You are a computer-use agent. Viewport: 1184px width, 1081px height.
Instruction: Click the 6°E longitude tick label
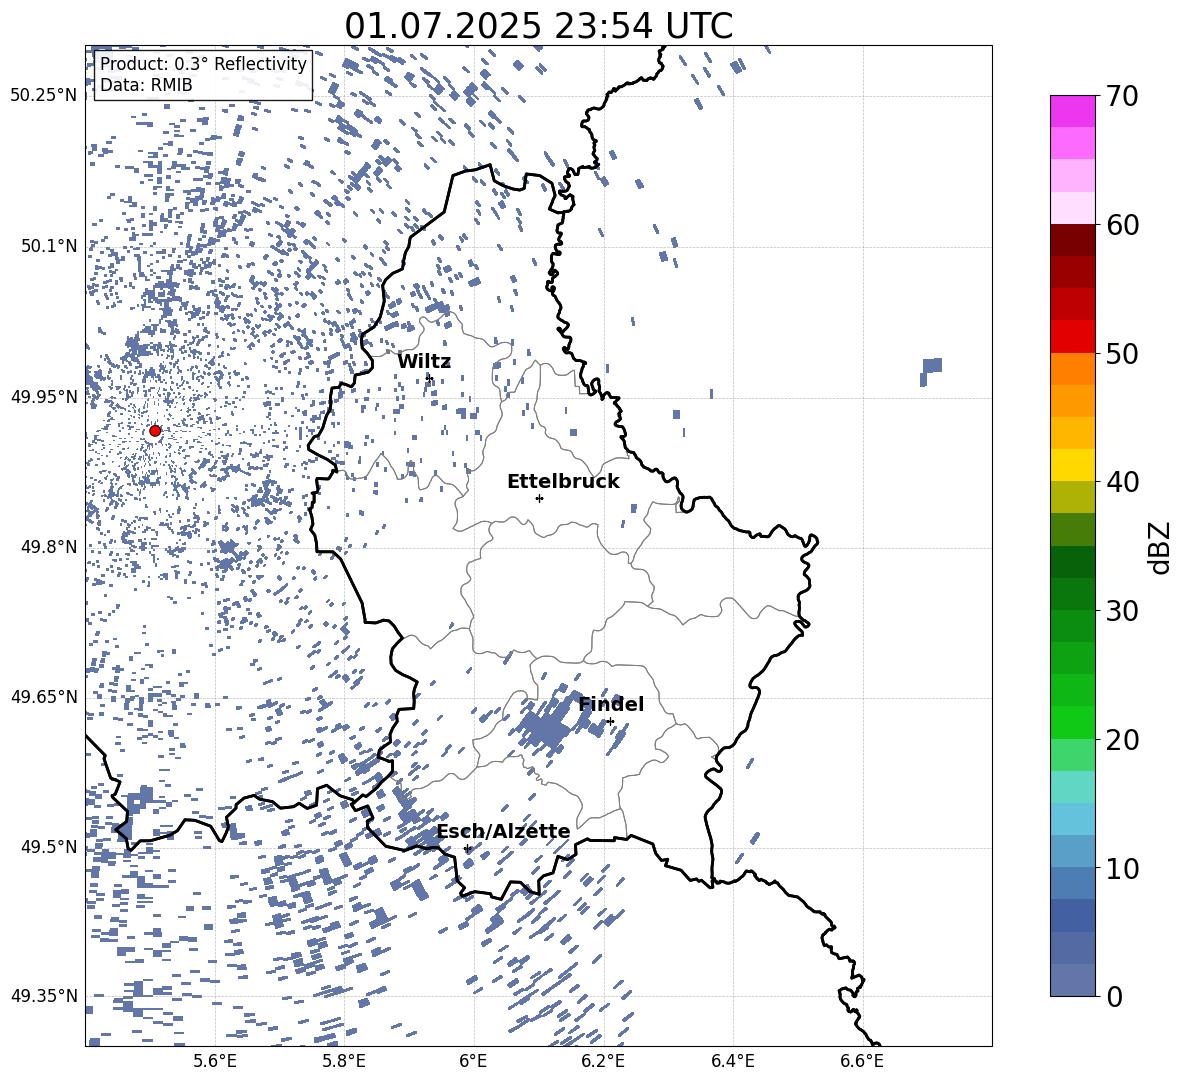click(473, 1061)
